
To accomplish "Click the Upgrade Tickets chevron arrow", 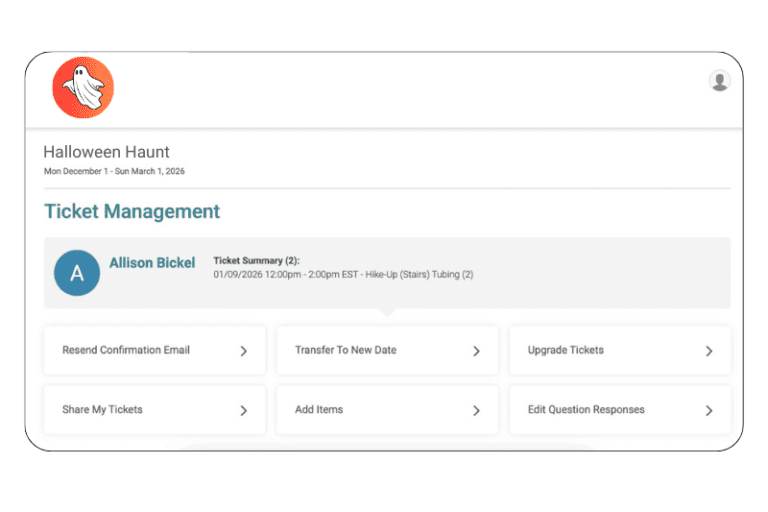I will 709,351.
